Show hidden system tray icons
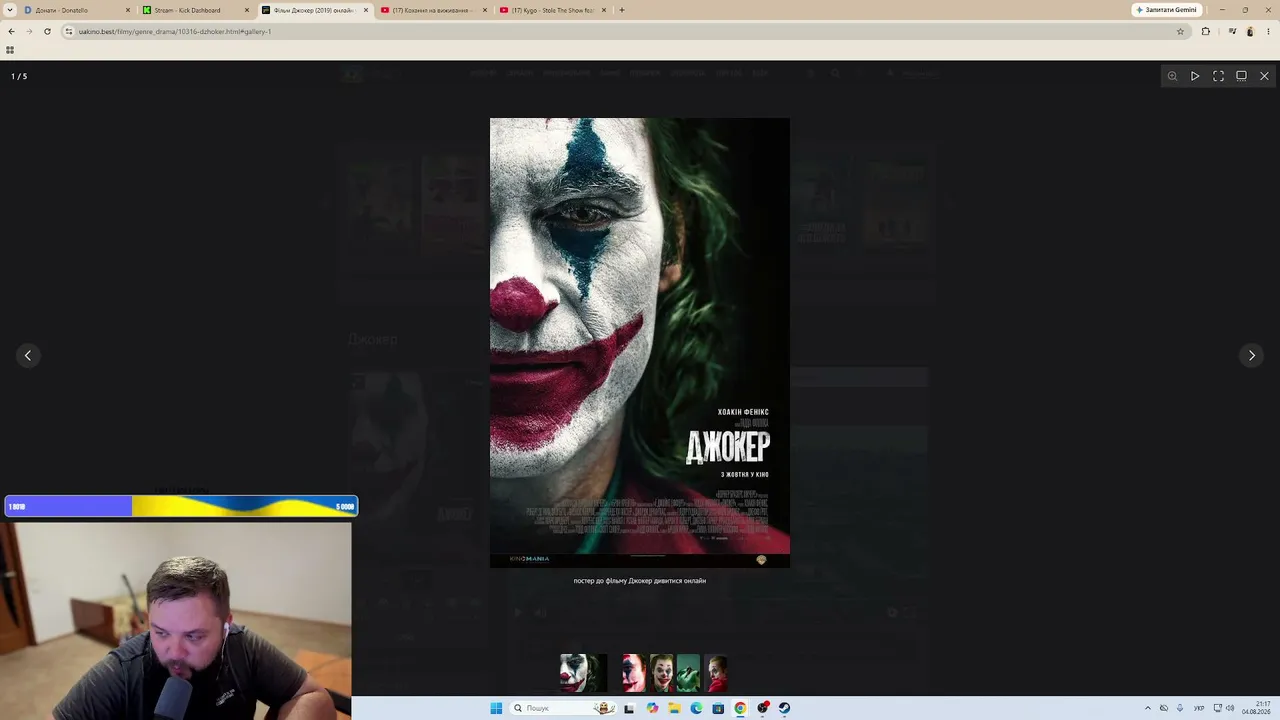 pos(1147,708)
